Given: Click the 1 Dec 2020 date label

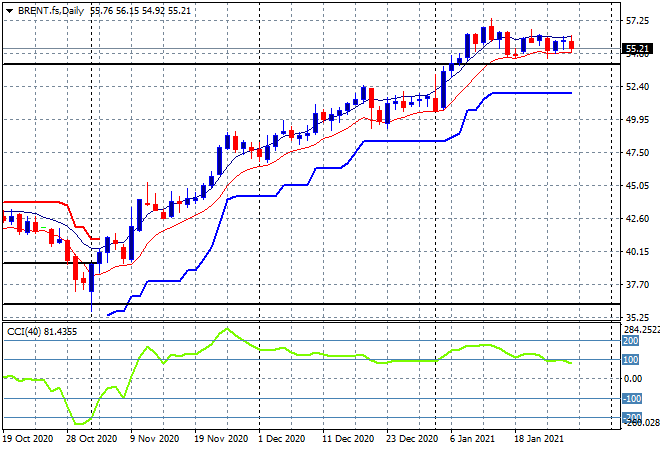Looking at the screenshot, I should point(282,439).
